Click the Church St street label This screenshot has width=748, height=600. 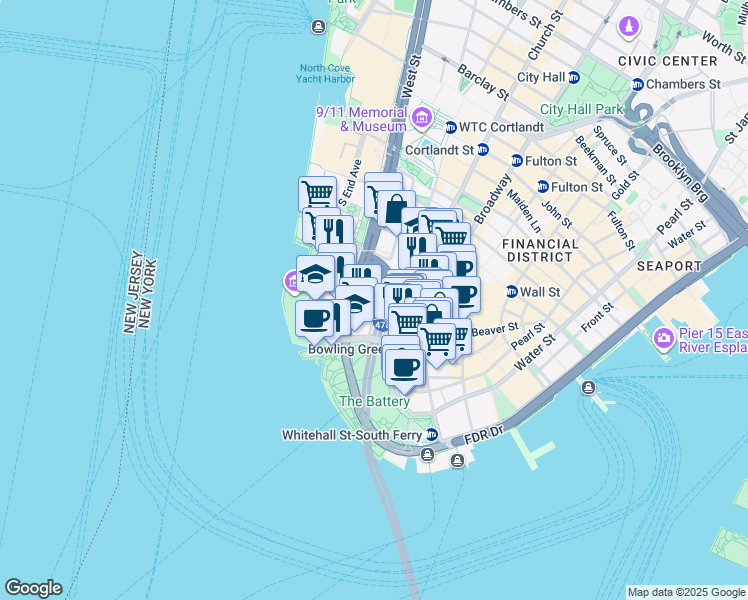tap(546, 35)
